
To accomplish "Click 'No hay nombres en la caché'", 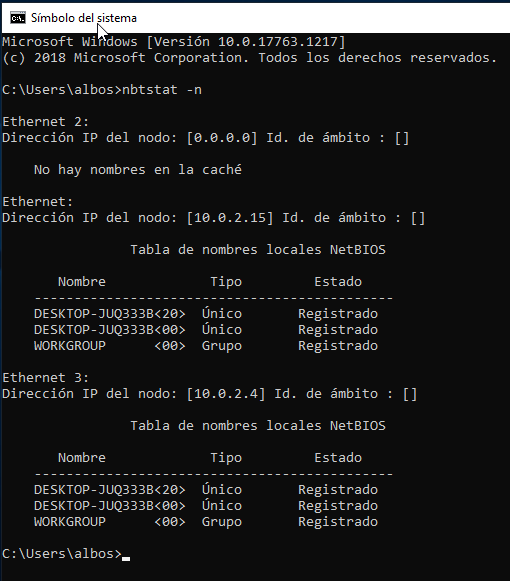I will click(138, 169).
